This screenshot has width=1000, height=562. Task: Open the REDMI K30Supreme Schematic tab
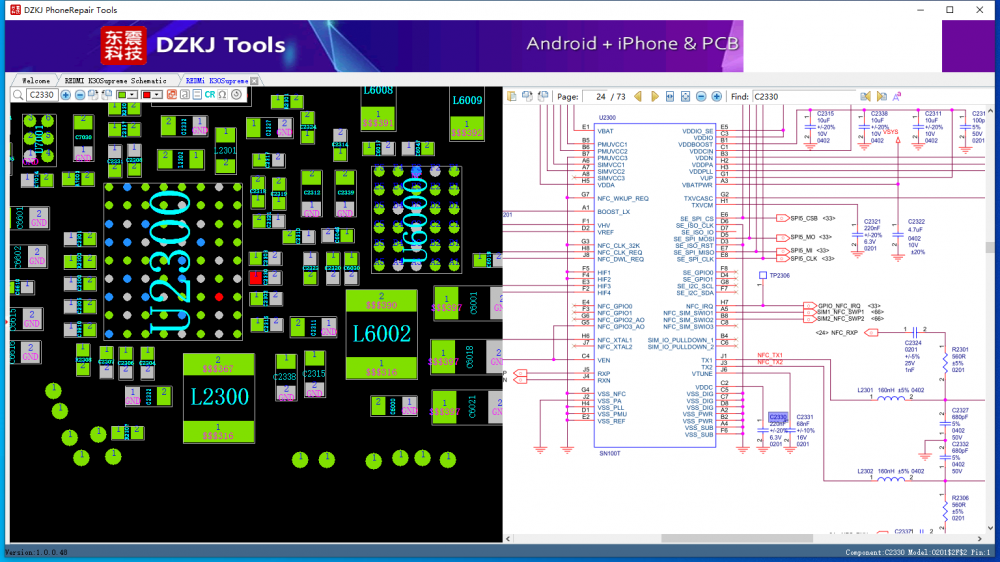(115, 80)
